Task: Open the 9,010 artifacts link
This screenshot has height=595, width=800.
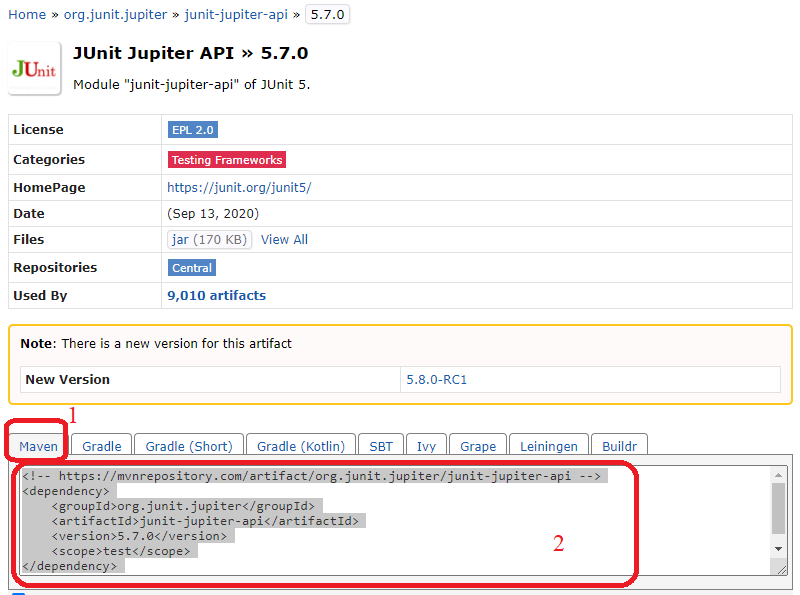Action: pos(216,295)
